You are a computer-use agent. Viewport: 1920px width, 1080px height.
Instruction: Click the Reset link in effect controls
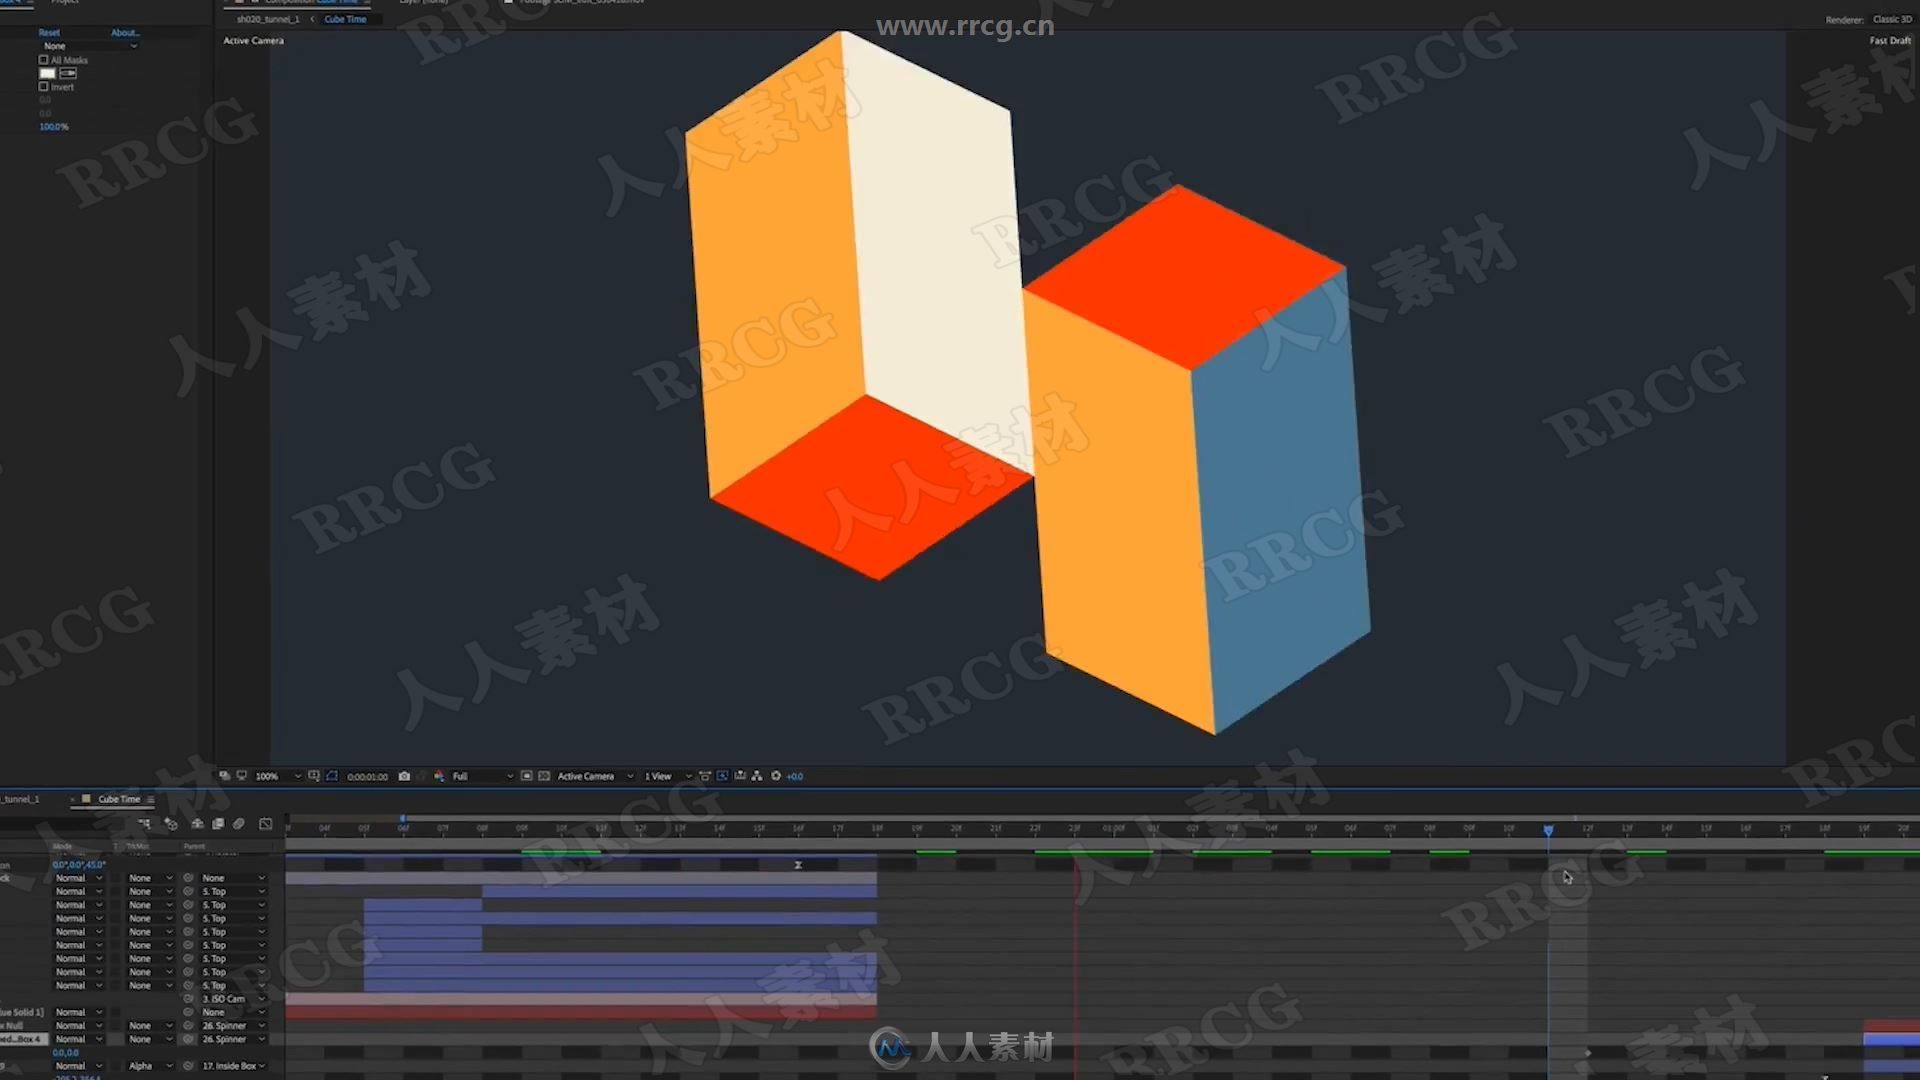click(49, 33)
